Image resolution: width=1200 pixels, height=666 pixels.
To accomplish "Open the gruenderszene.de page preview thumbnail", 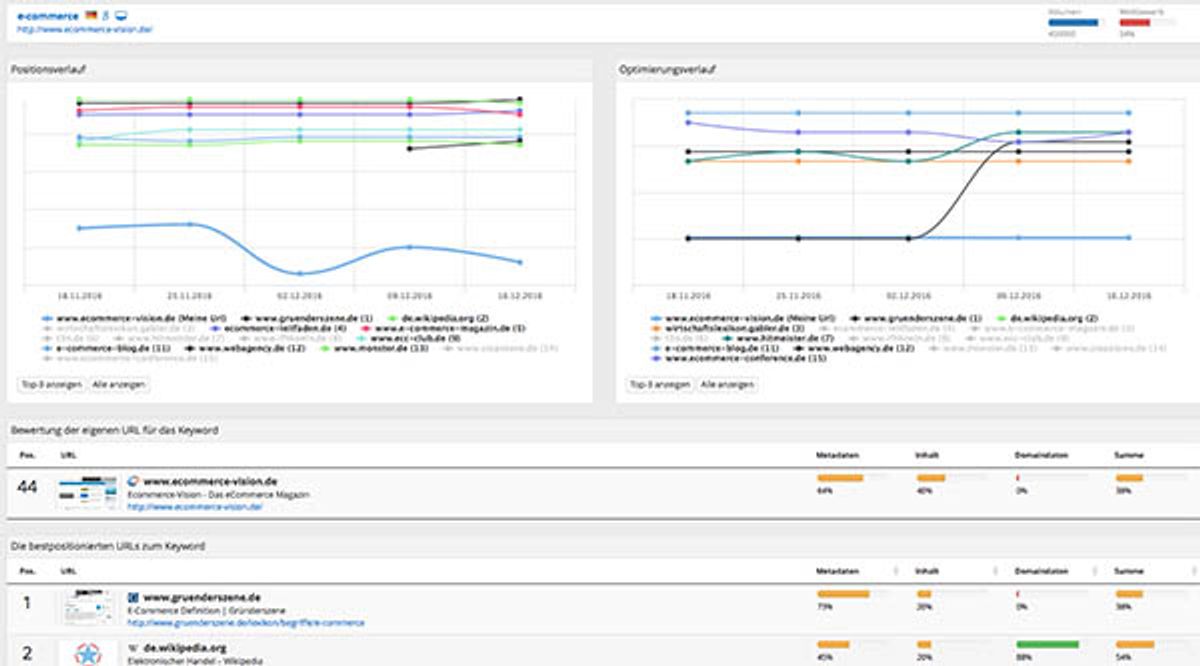I will pyautogui.click(x=88, y=608).
